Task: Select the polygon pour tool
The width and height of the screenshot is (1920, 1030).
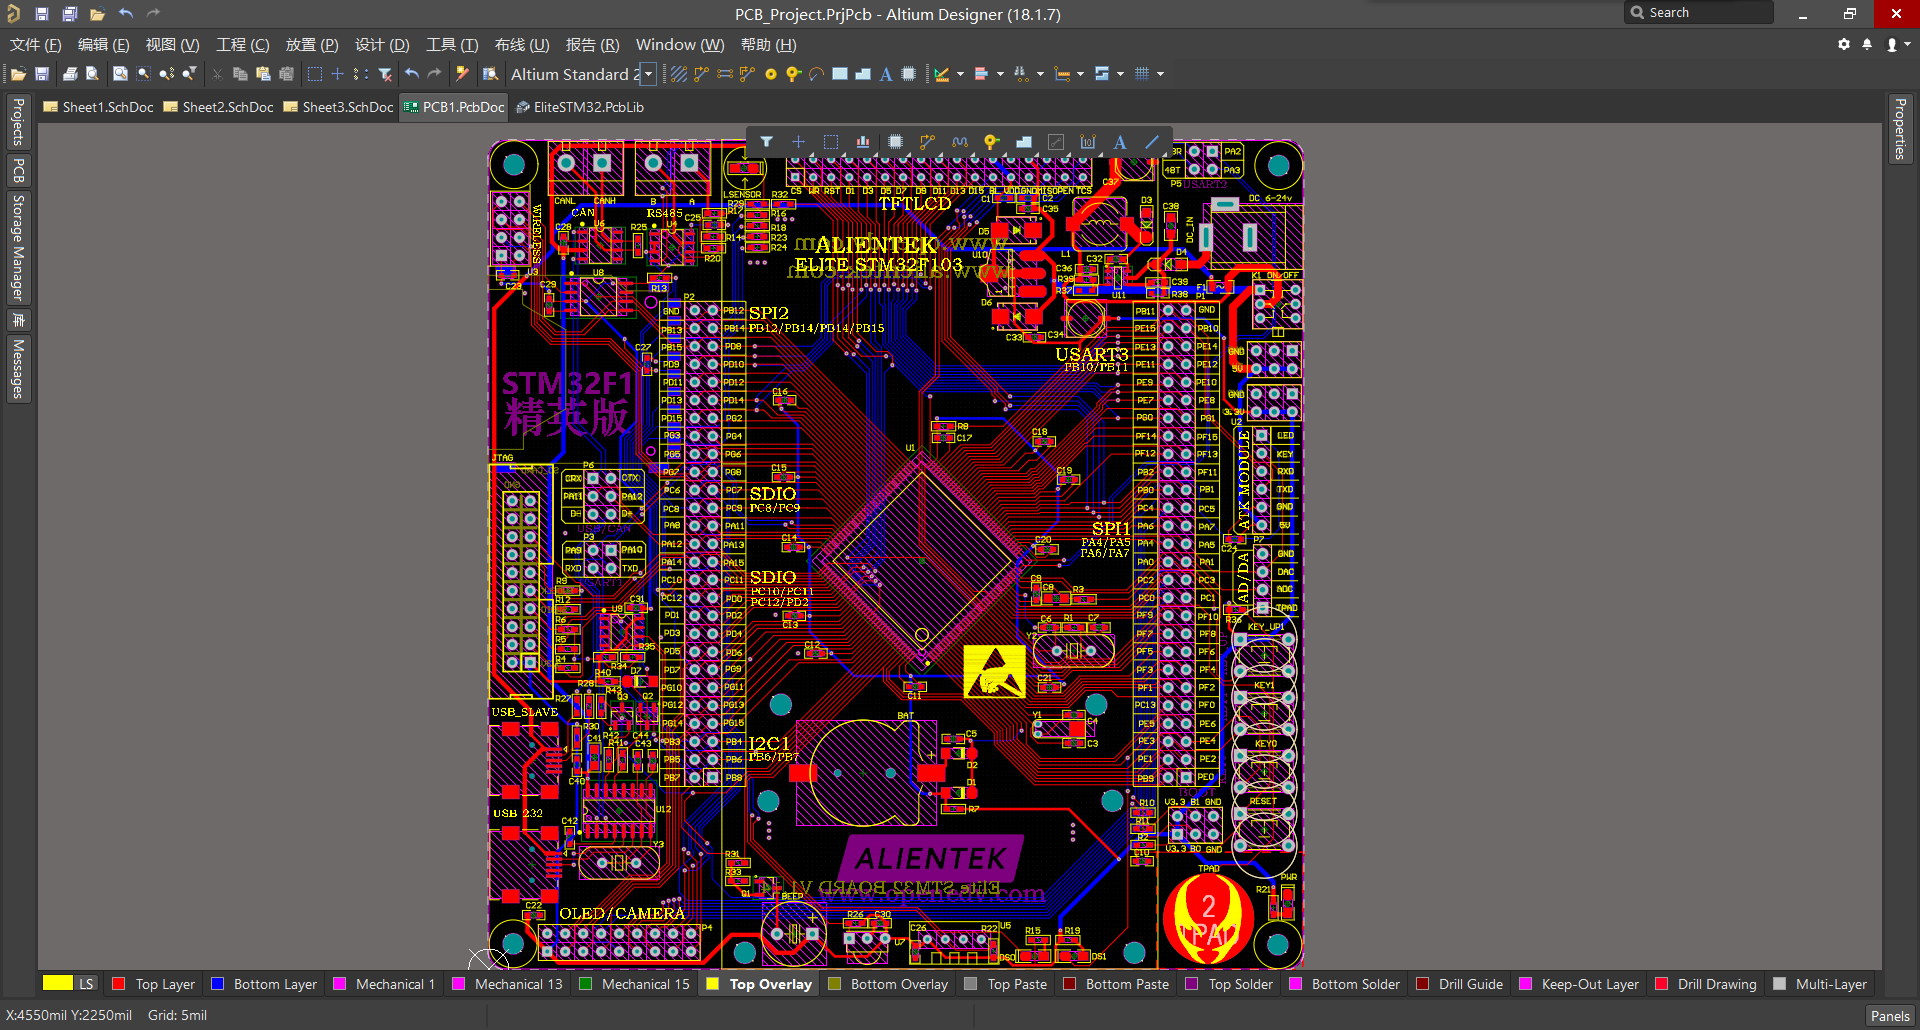Action: point(1024,142)
